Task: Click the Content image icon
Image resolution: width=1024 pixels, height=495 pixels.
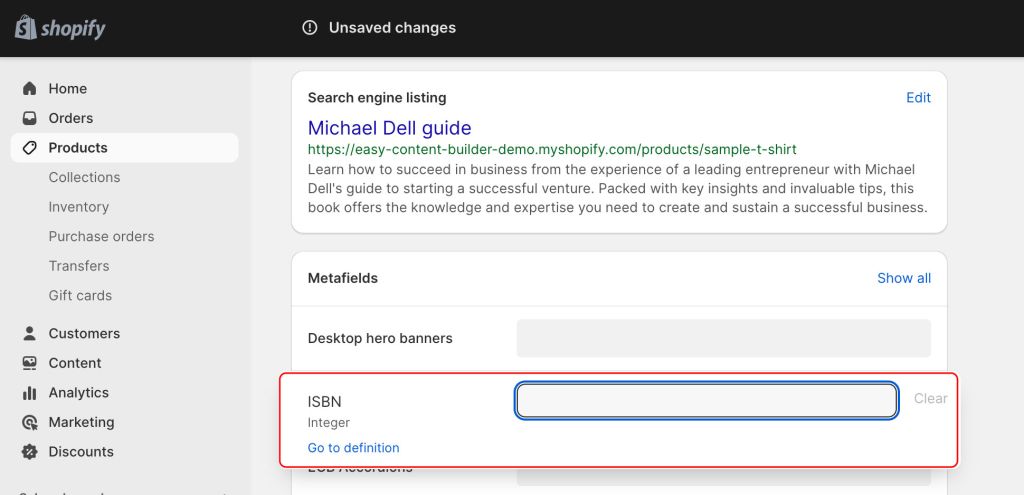Action: pyautogui.click(x=29, y=363)
